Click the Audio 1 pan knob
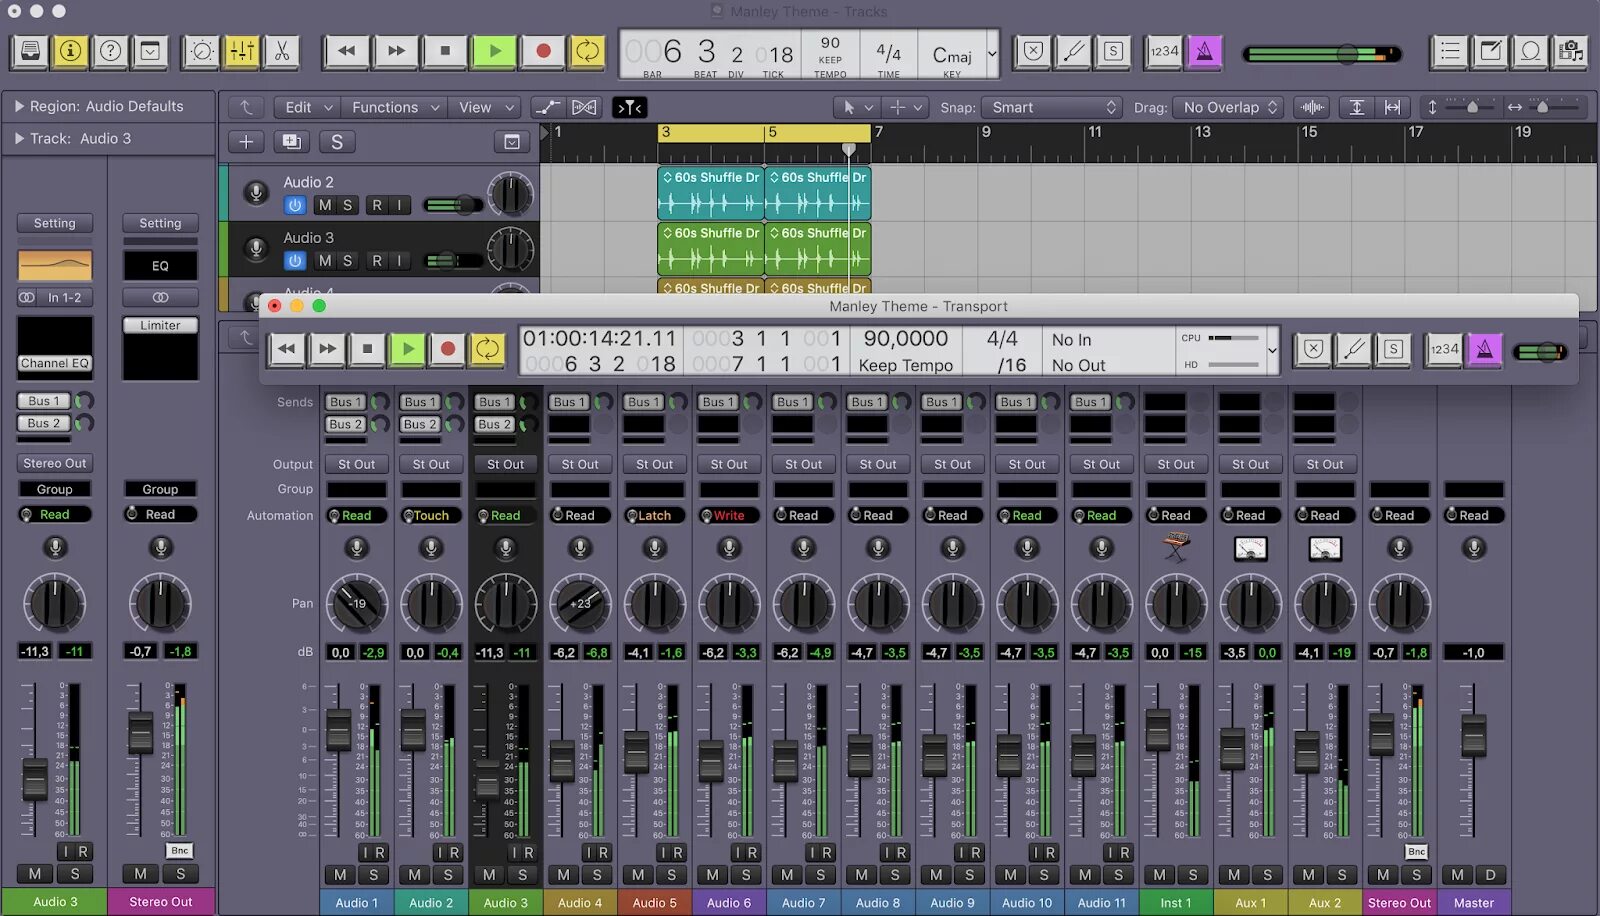Screen dimensions: 1600x916 coord(356,603)
